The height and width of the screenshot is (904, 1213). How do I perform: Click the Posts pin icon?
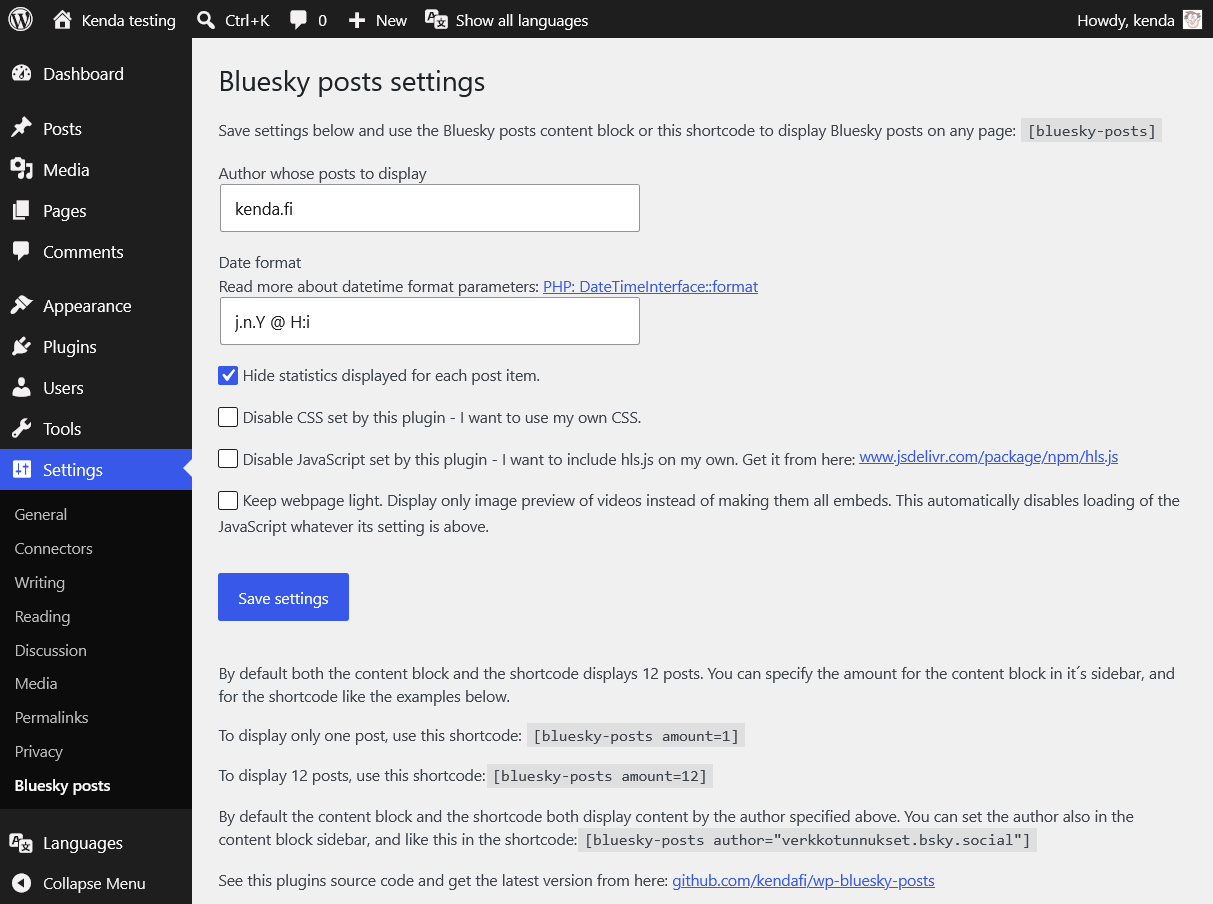click(21, 128)
